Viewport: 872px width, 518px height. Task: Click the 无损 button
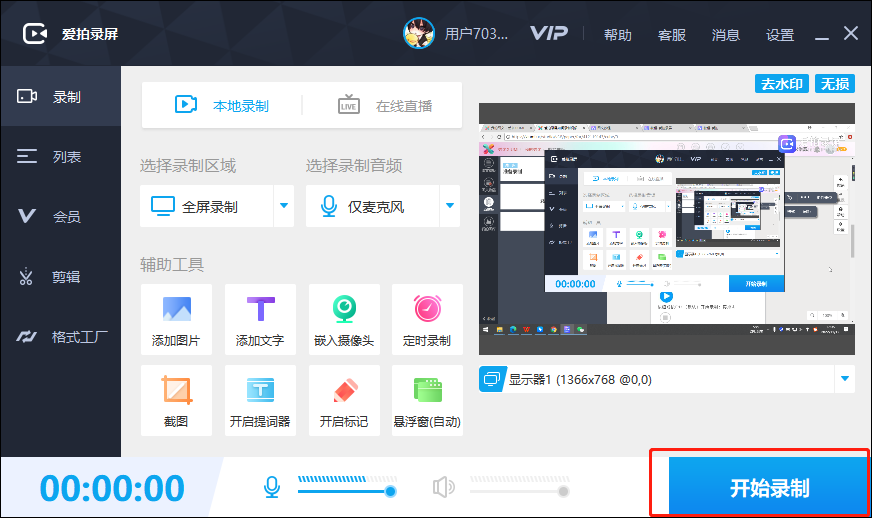(835, 84)
